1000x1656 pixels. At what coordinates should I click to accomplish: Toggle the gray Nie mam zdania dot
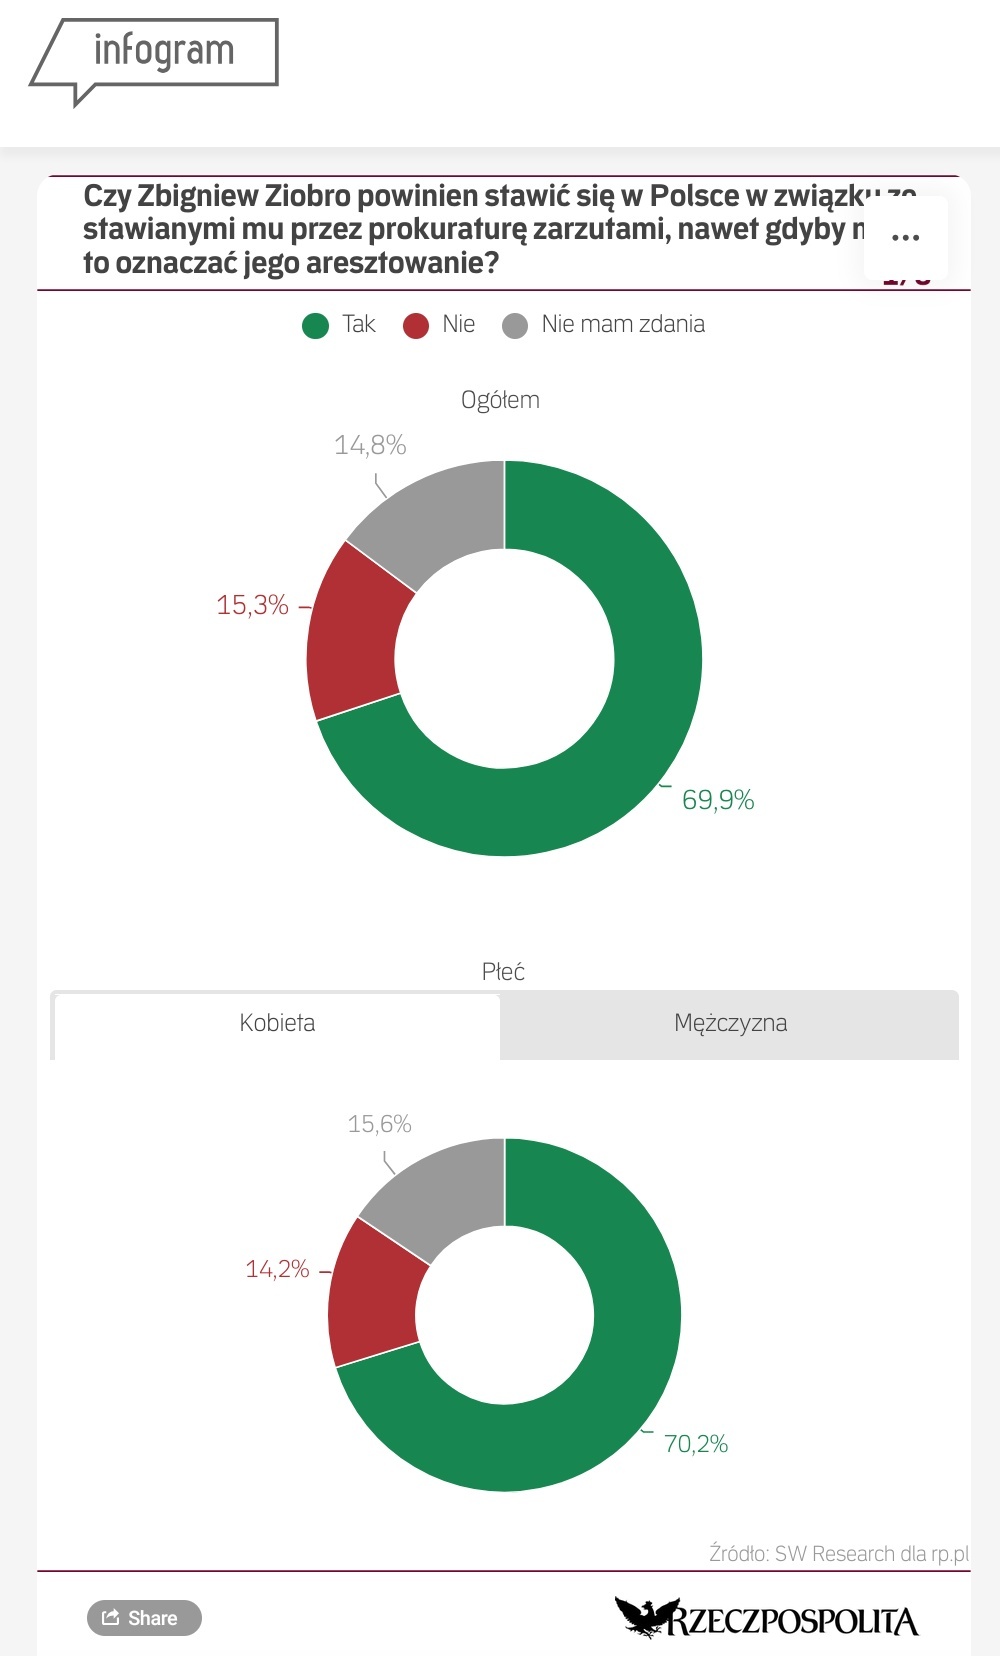(x=515, y=325)
